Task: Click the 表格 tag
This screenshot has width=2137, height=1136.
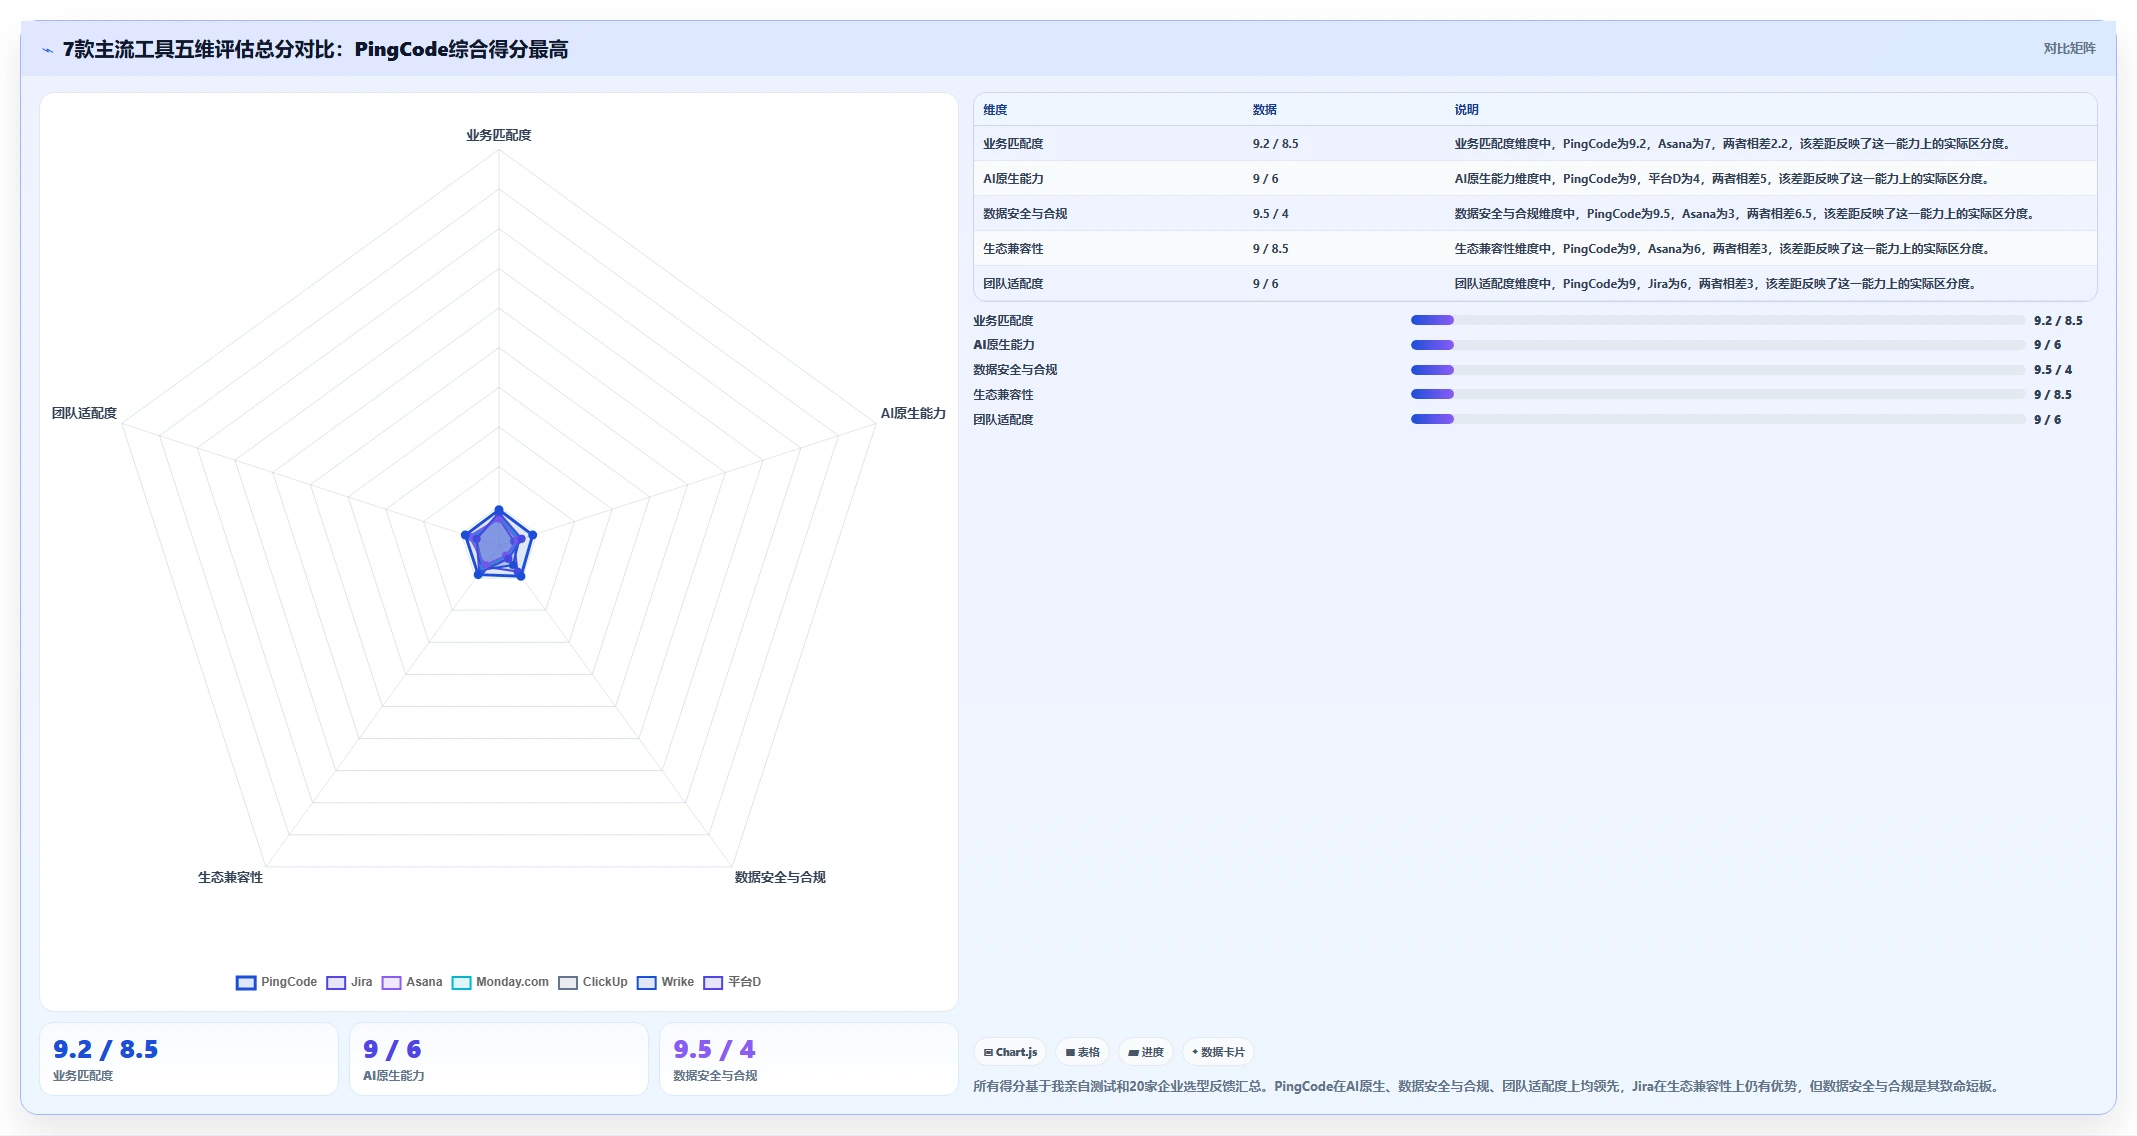Action: pyautogui.click(x=1083, y=1052)
